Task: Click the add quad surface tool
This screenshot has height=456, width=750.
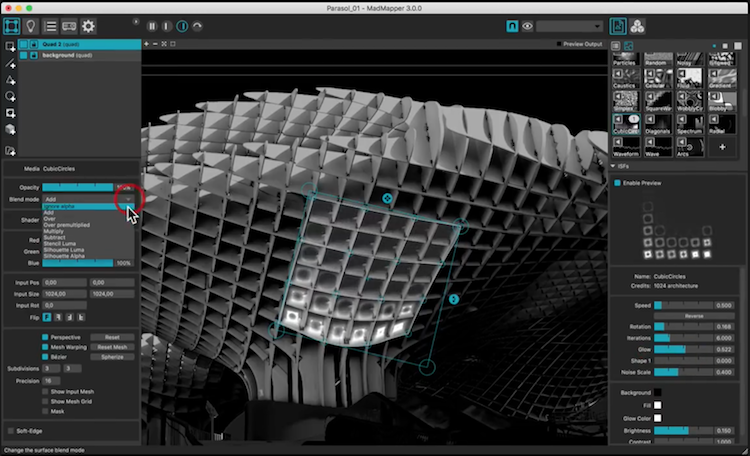Action: tap(10, 46)
